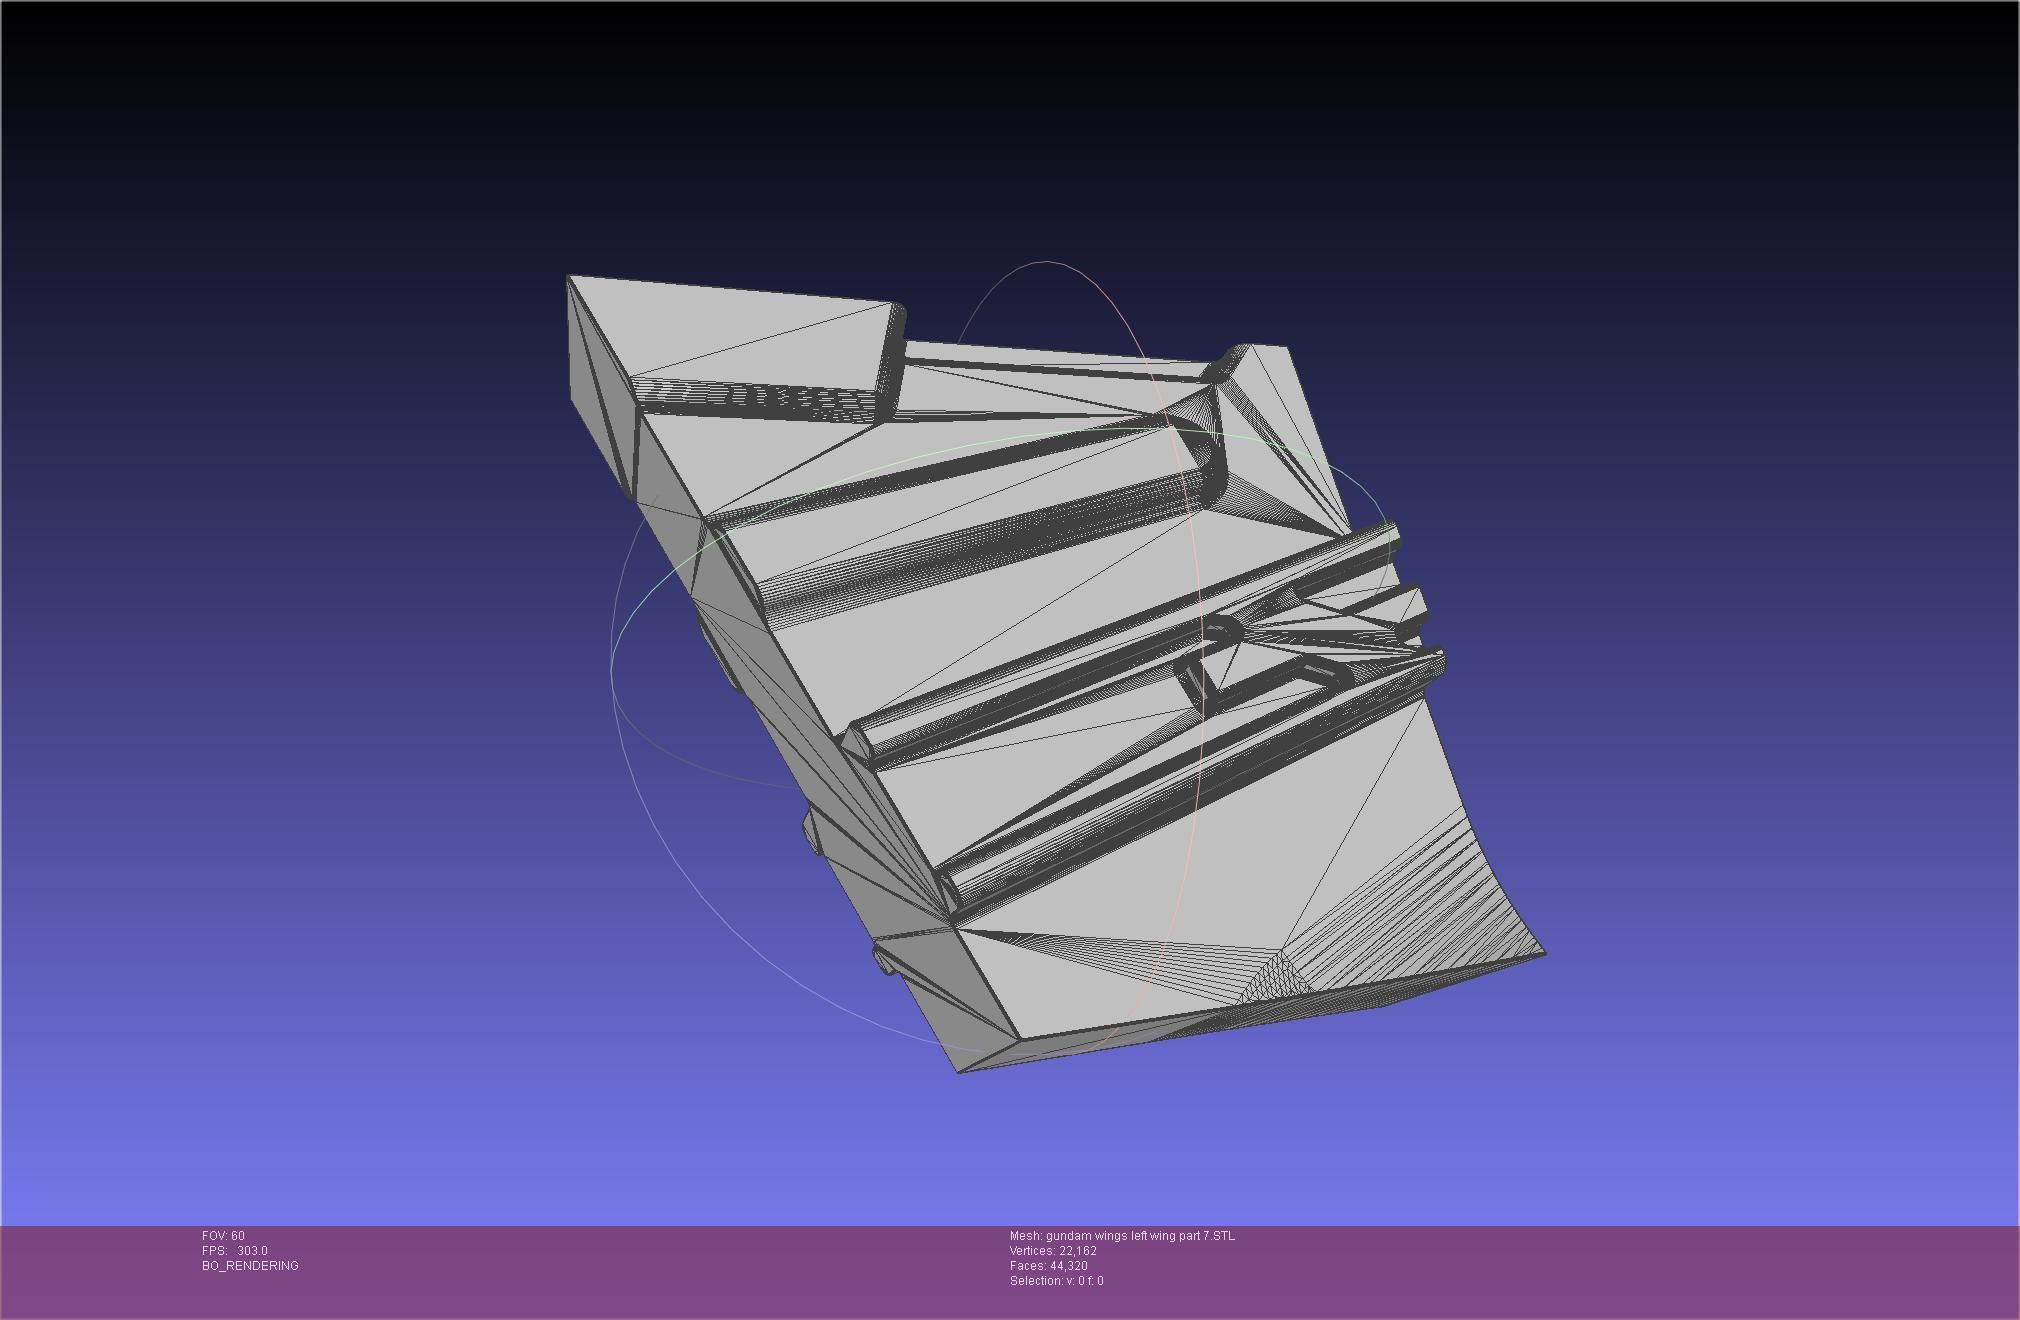
Task: Click the BO_RENDERING status text
Action: point(250,1266)
